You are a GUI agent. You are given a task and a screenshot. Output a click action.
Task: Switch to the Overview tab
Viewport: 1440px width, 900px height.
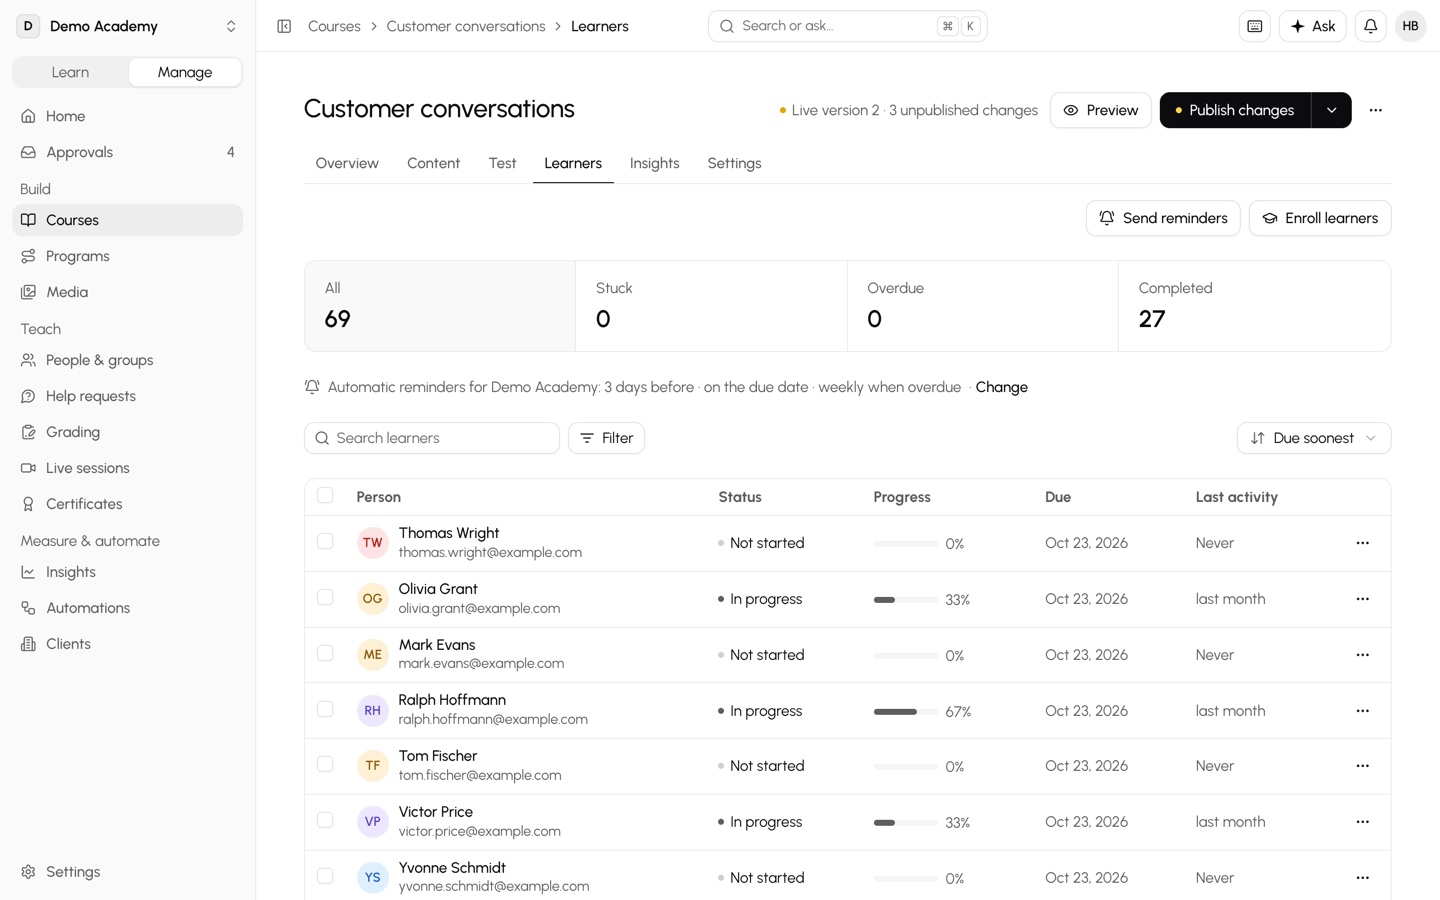(x=347, y=163)
